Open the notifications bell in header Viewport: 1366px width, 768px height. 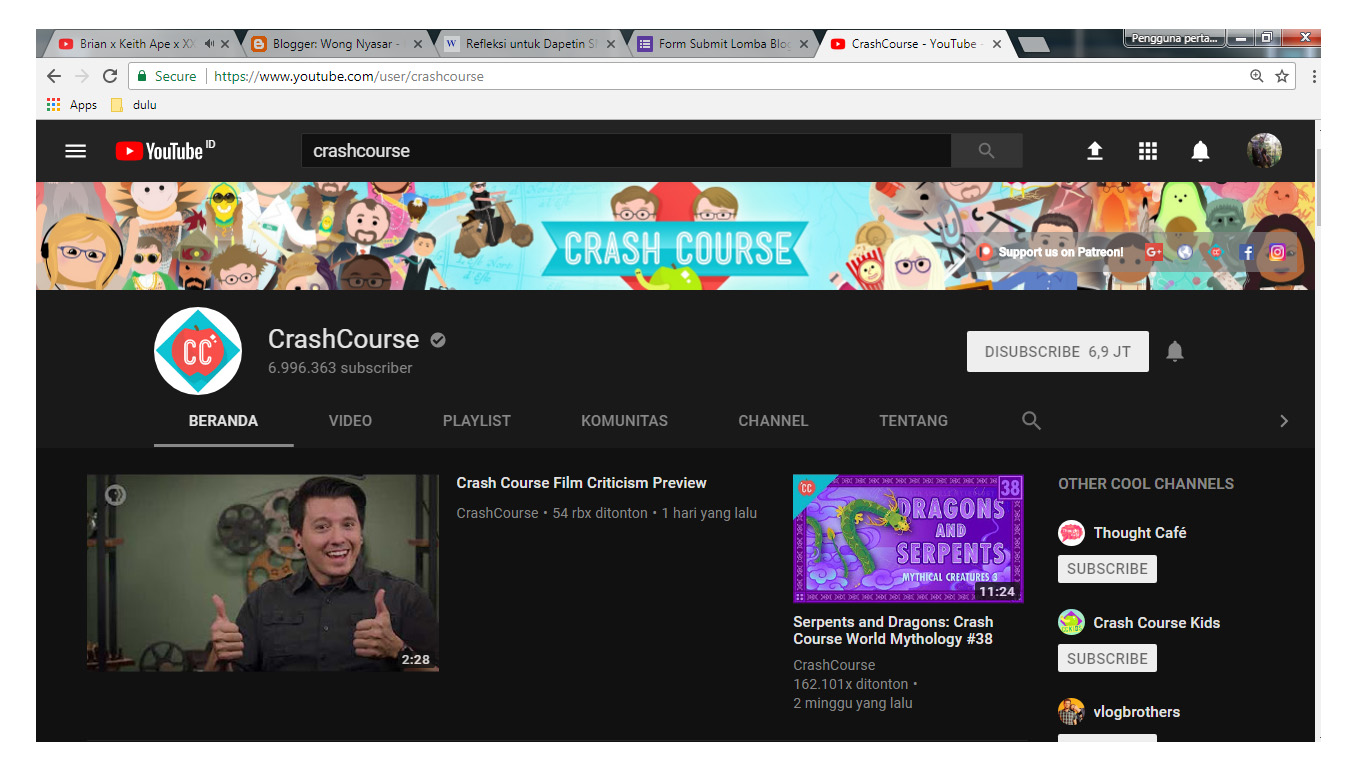point(1200,151)
